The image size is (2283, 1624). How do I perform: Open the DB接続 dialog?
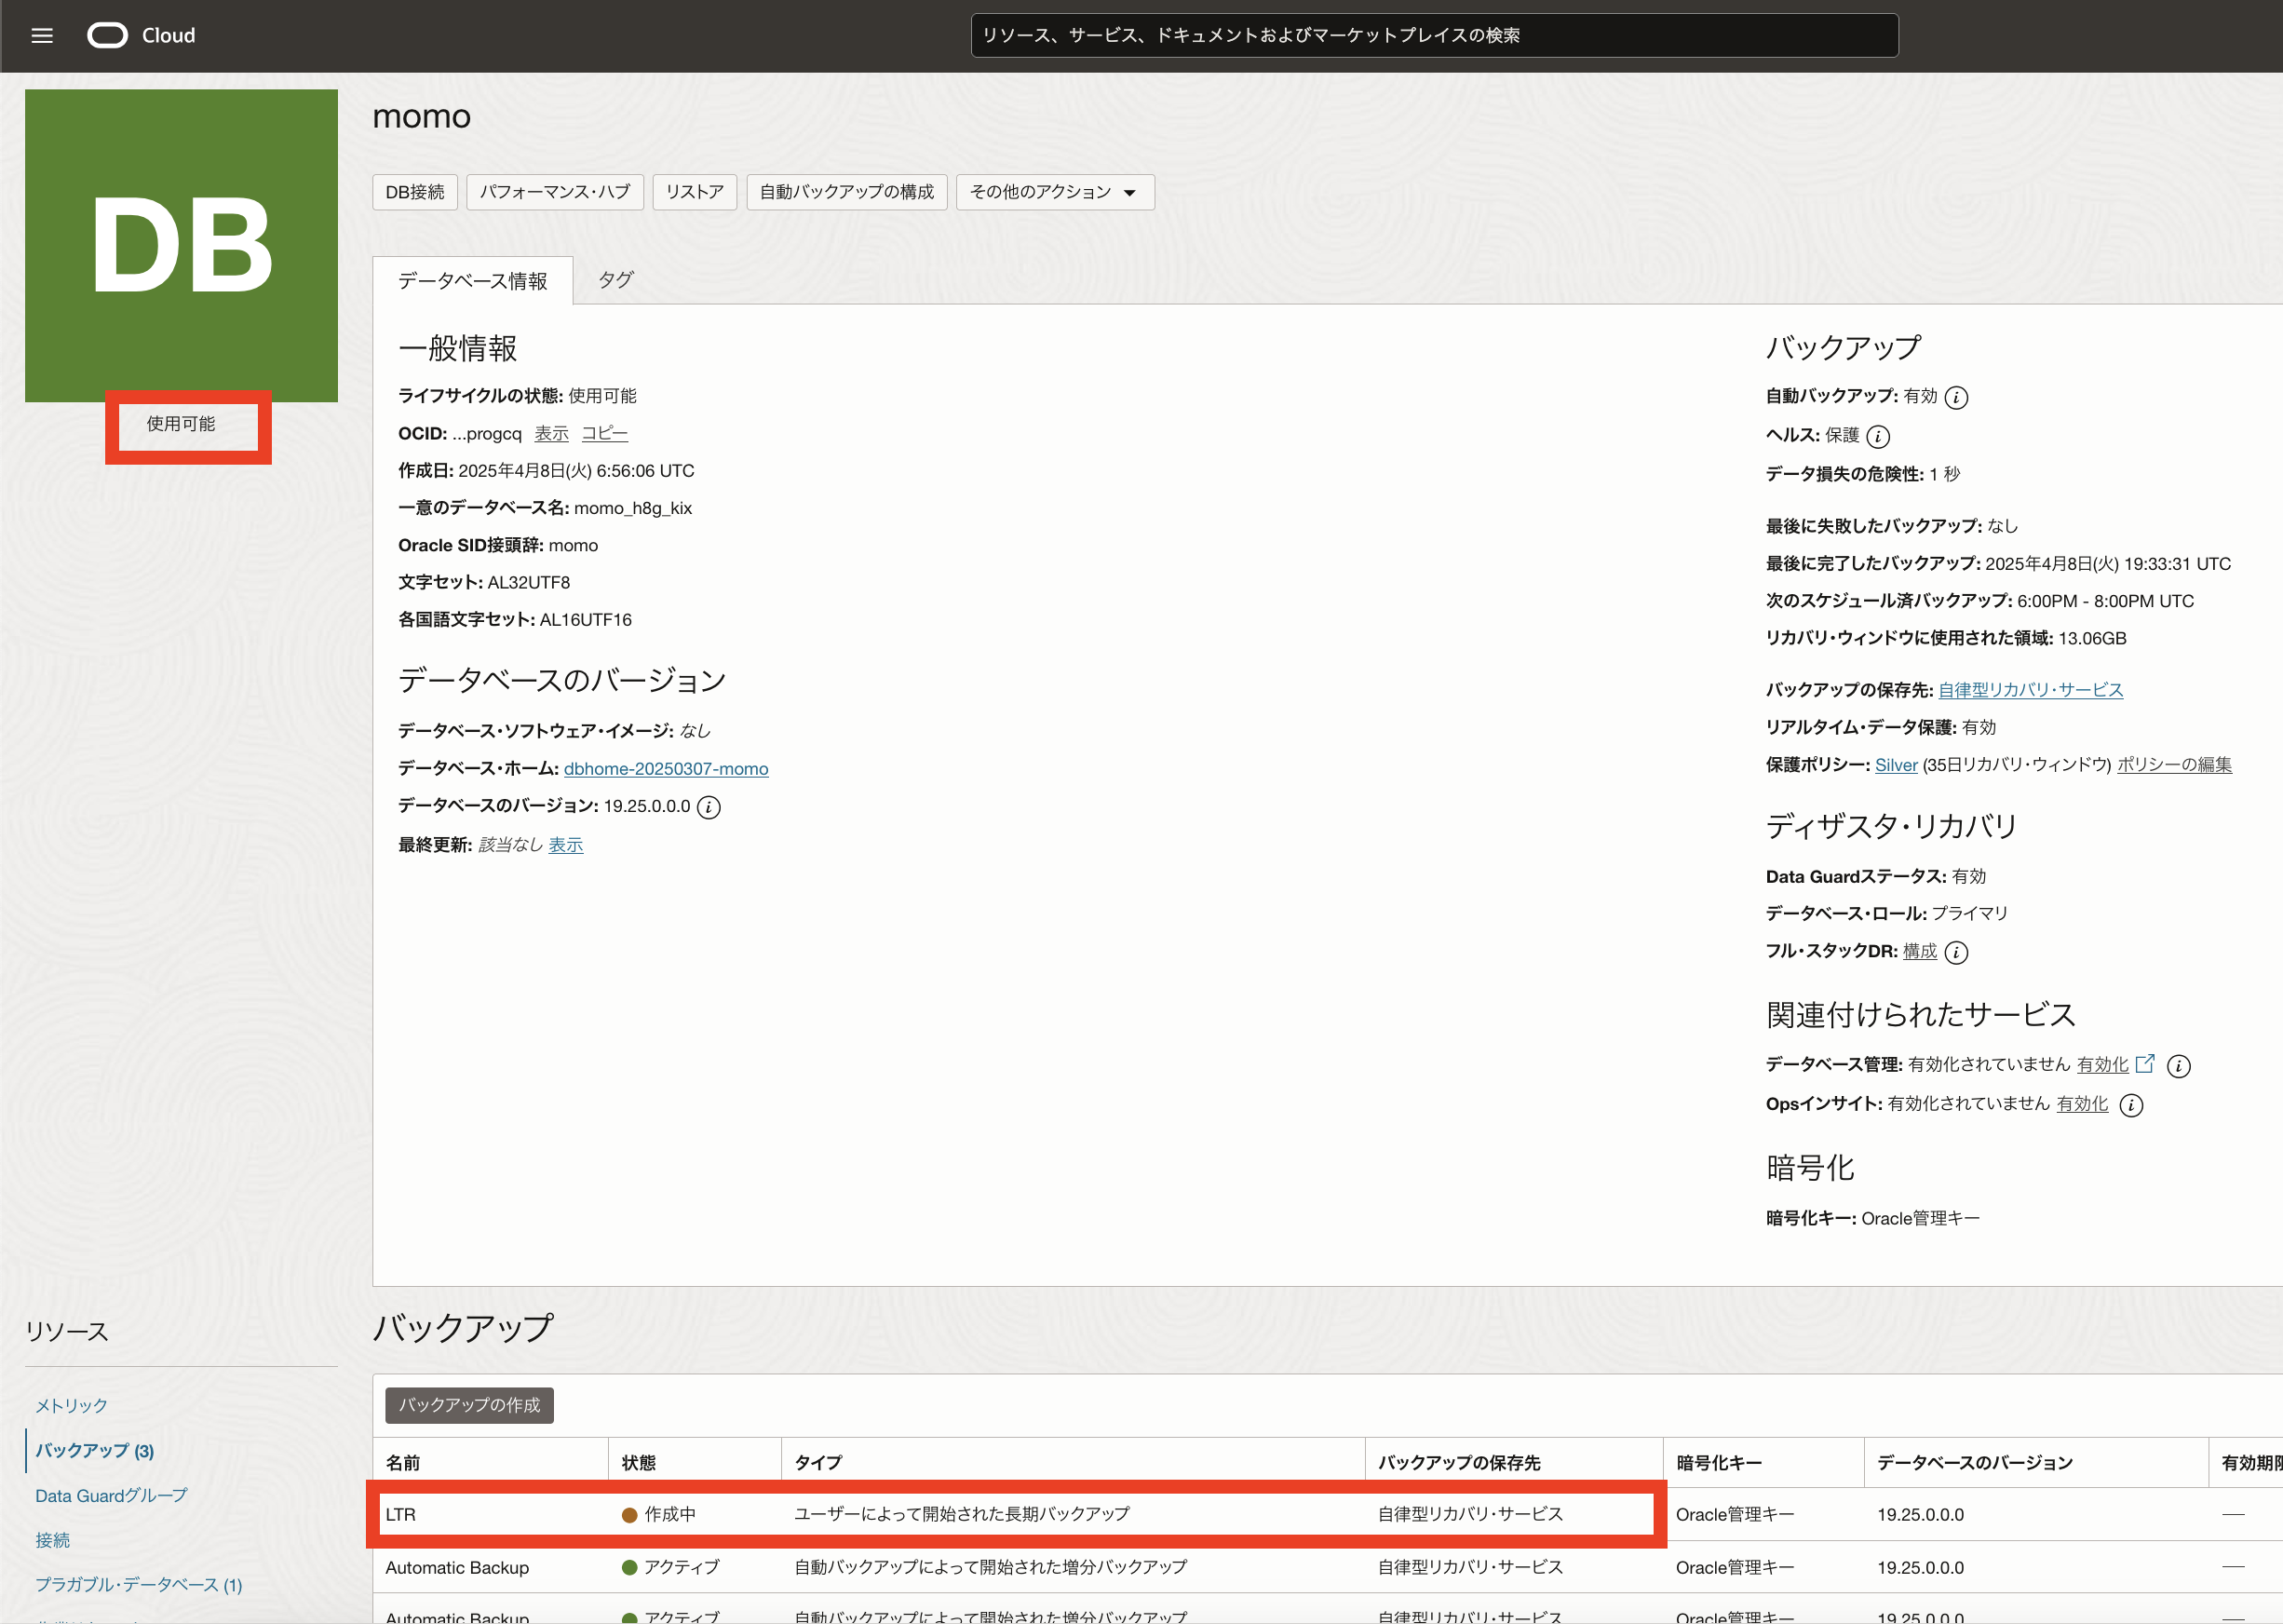[415, 192]
